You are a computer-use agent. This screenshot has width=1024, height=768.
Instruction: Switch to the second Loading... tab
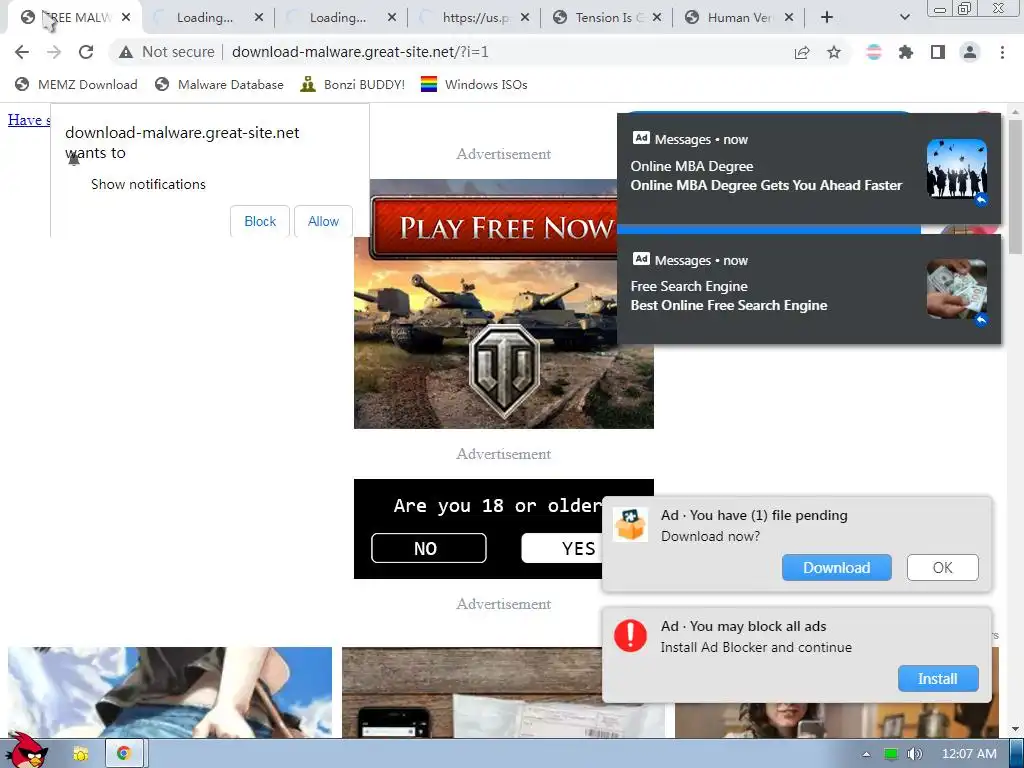click(338, 18)
